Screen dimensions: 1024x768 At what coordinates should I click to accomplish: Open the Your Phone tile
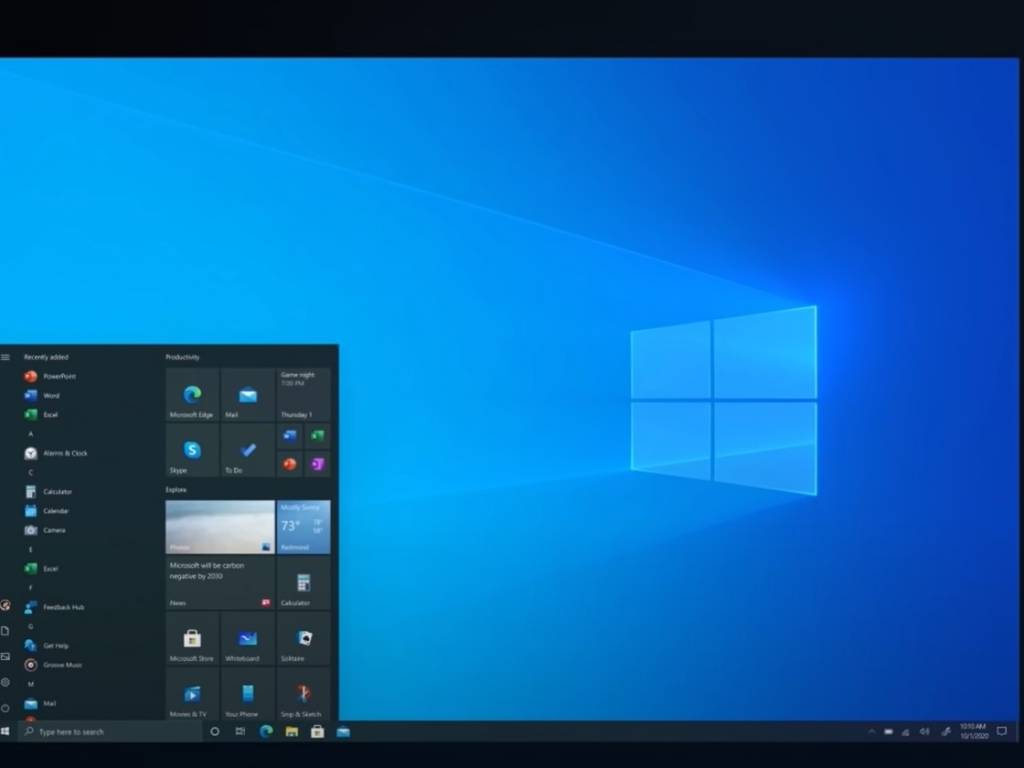(x=248, y=694)
